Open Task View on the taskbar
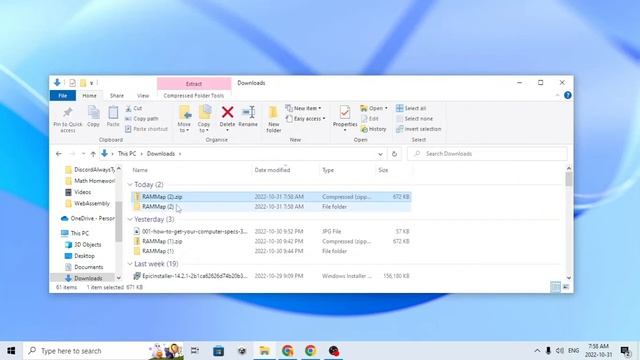Image resolution: width=640 pixels, height=360 pixels. (x=195, y=351)
